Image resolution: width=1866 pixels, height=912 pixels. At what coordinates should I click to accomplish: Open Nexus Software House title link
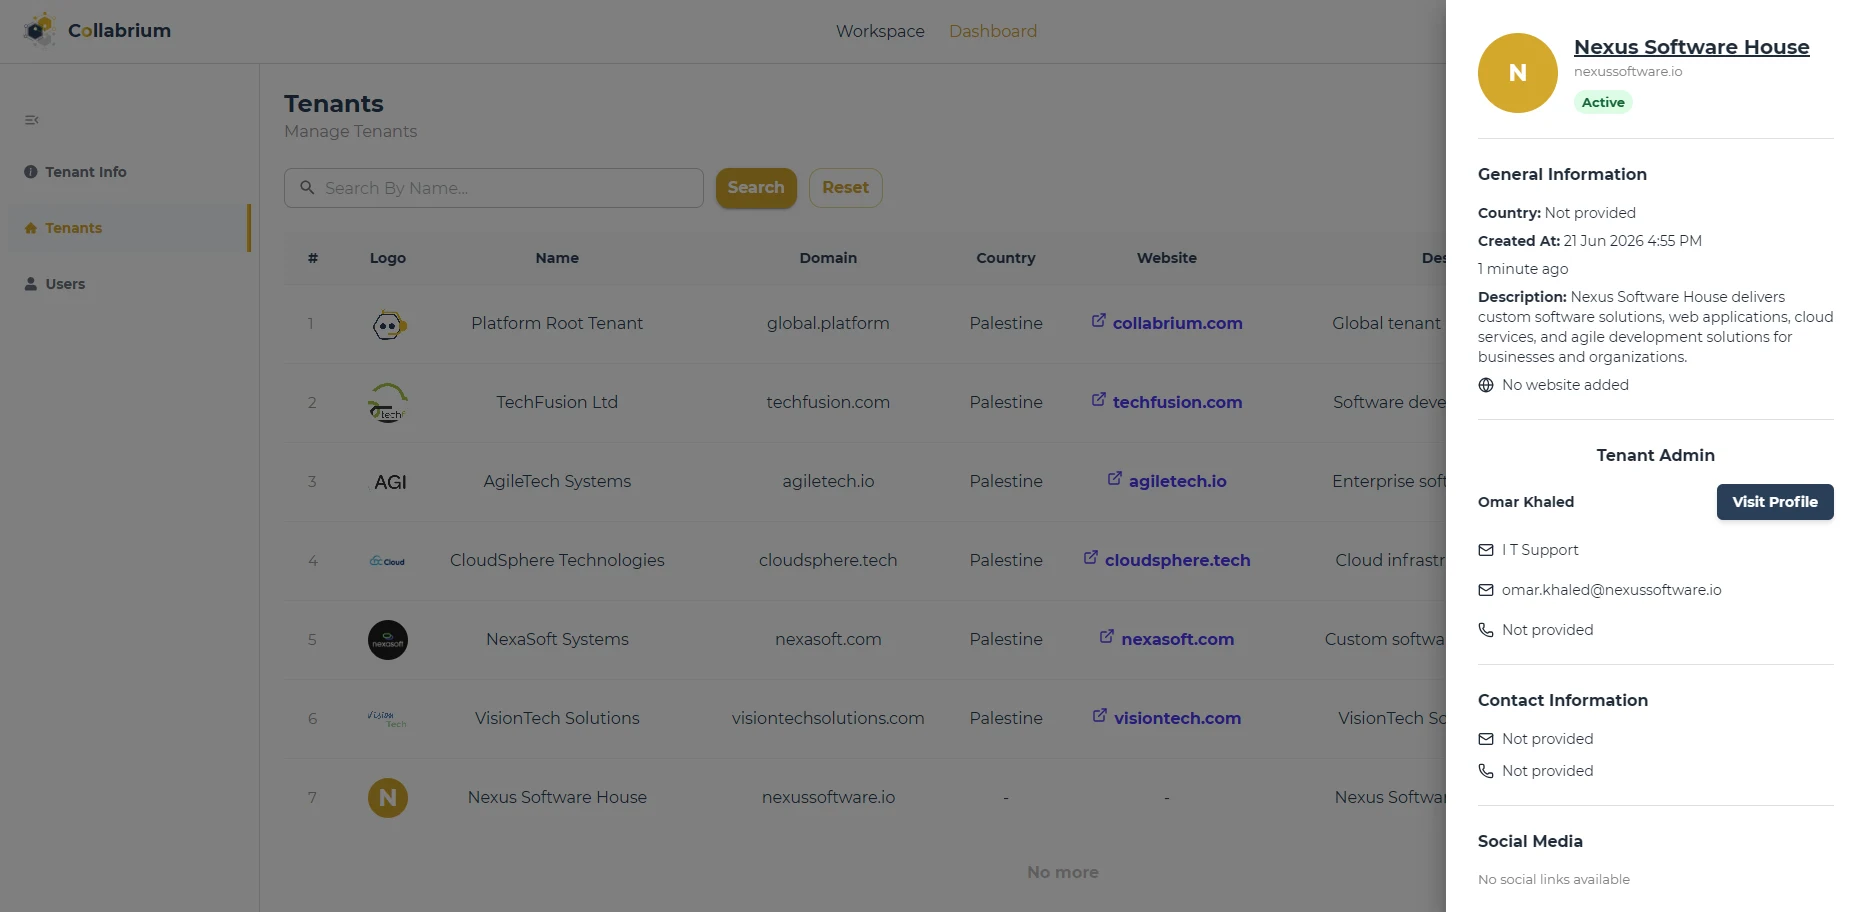(x=1692, y=47)
